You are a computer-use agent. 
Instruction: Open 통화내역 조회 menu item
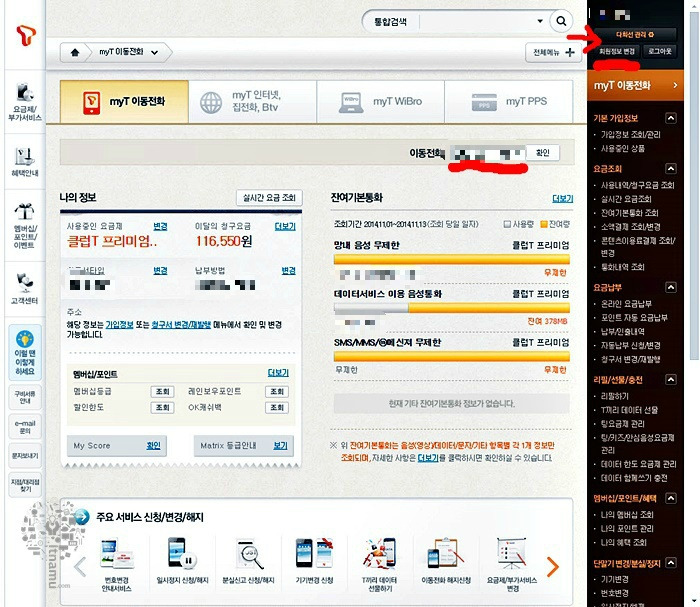pyautogui.click(x=622, y=267)
